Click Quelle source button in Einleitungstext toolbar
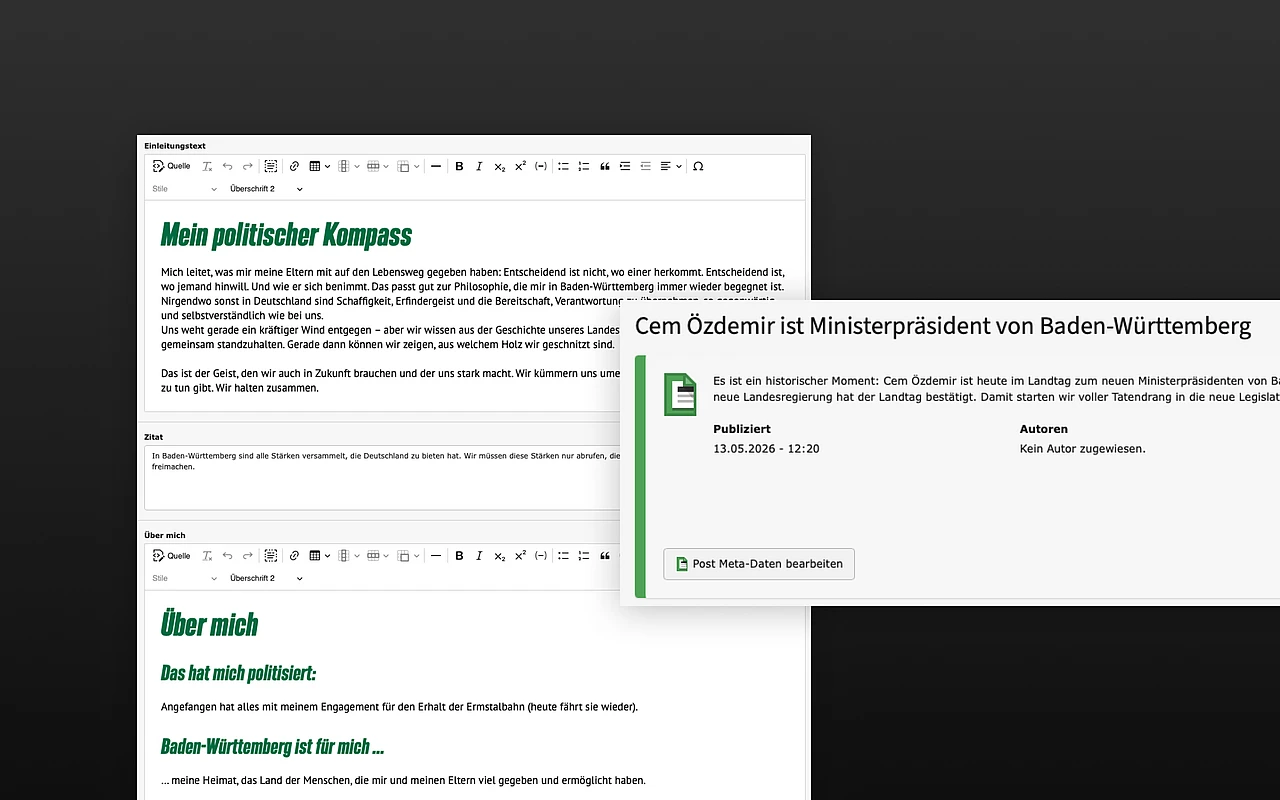Screen dimensions: 1280x800 pyautogui.click(x=171, y=166)
